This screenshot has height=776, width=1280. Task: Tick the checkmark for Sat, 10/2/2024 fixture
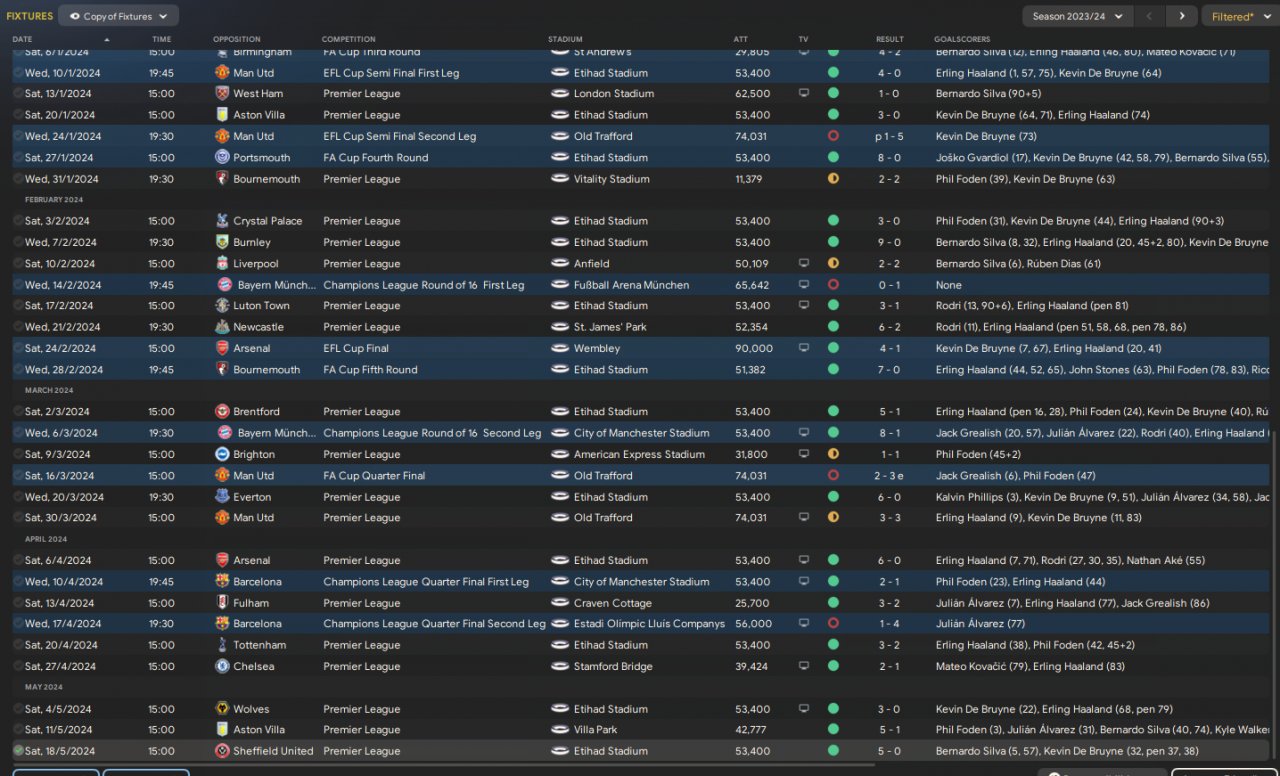click(x=18, y=264)
